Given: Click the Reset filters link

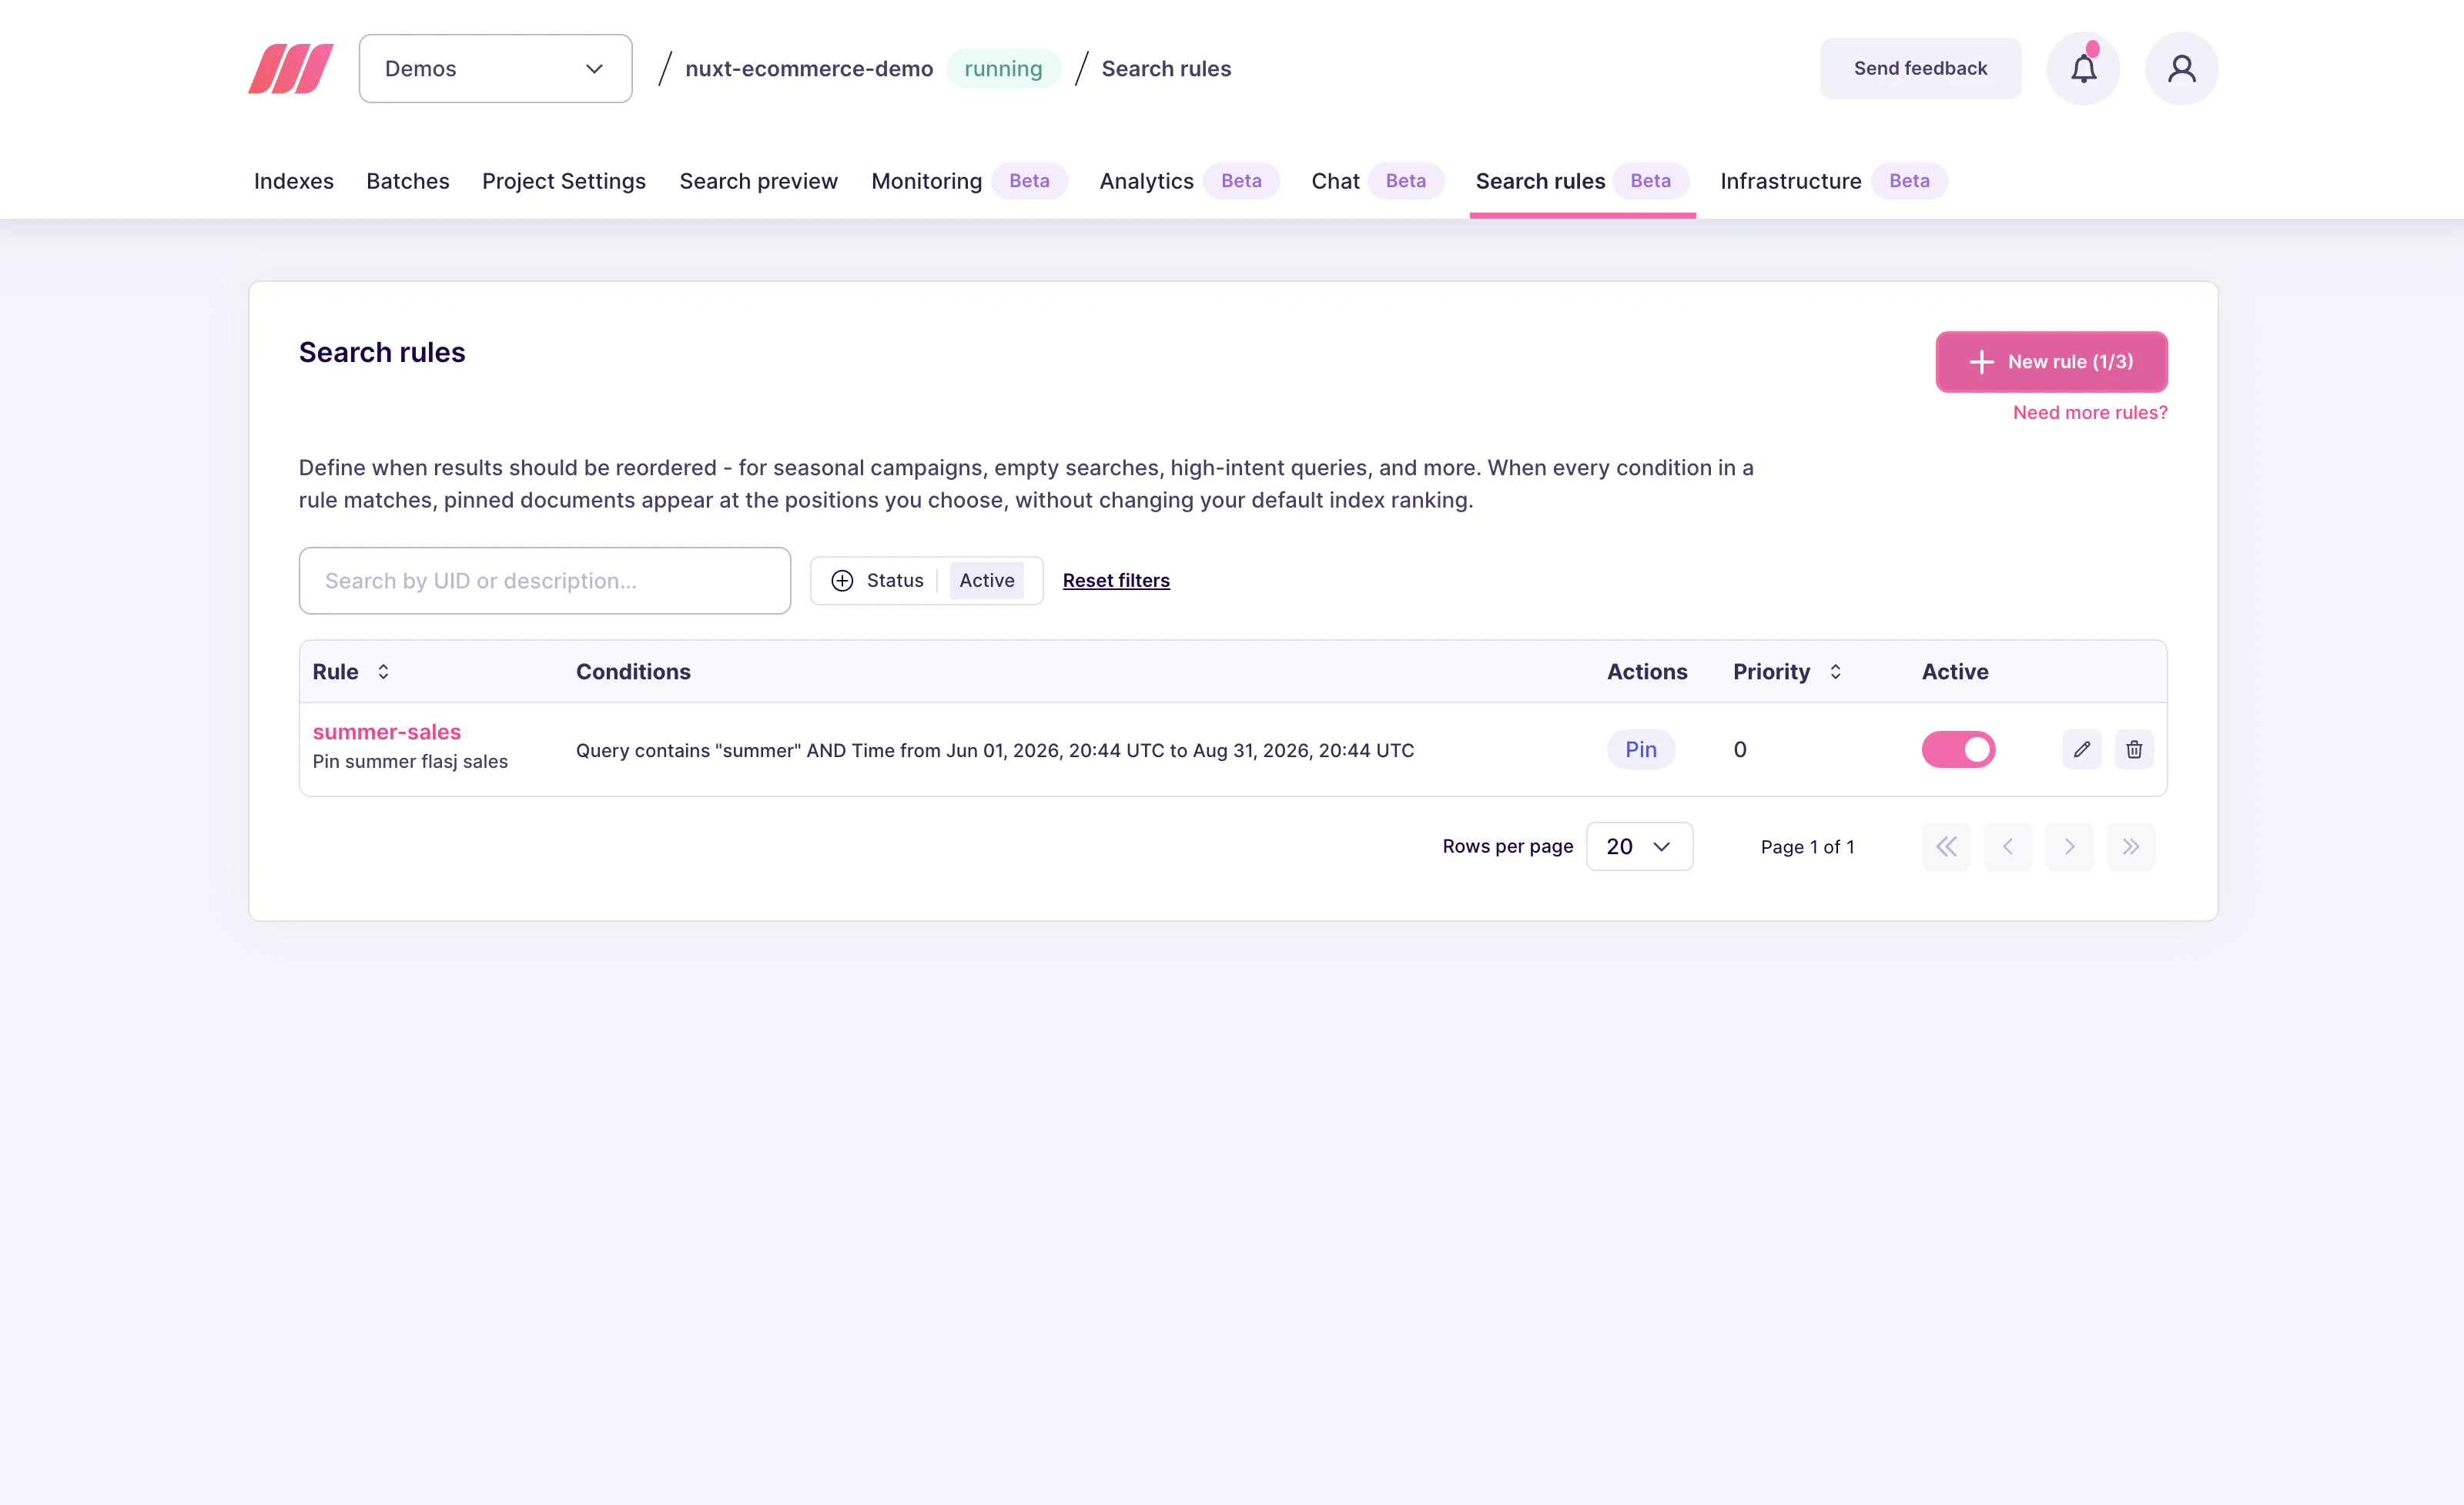Looking at the screenshot, I should tap(1116, 580).
